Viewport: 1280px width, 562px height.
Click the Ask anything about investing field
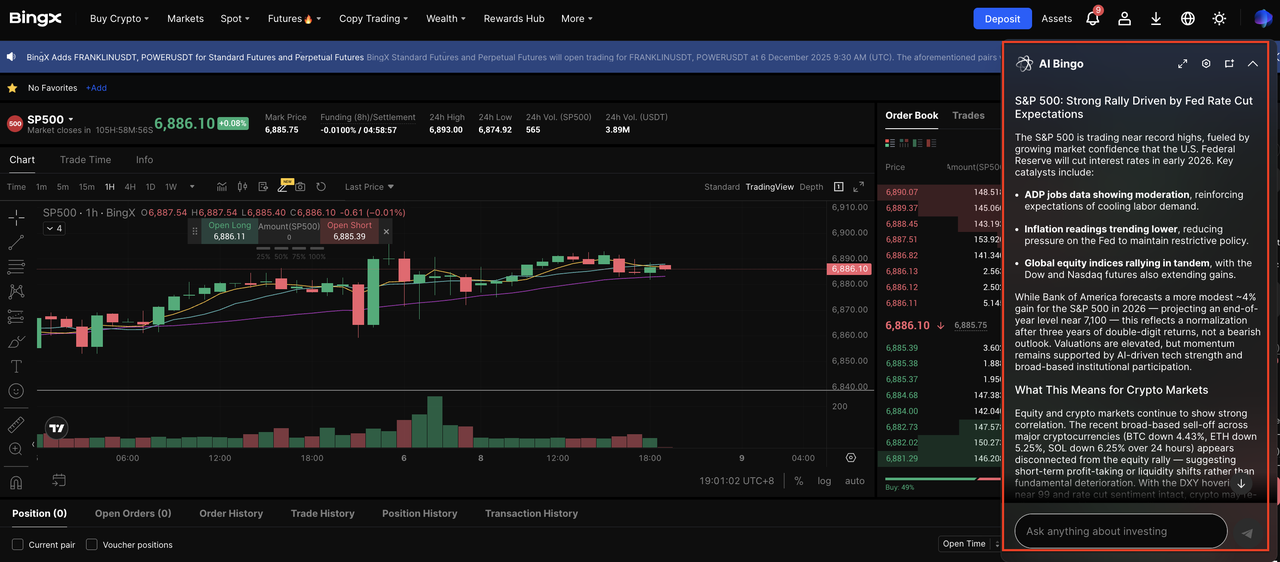coord(1120,531)
